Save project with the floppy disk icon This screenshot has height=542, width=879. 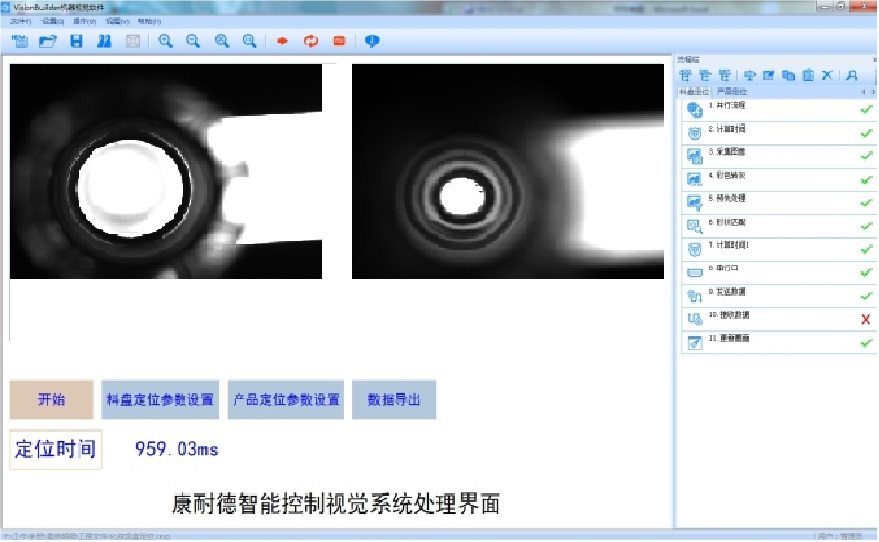click(x=76, y=42)
